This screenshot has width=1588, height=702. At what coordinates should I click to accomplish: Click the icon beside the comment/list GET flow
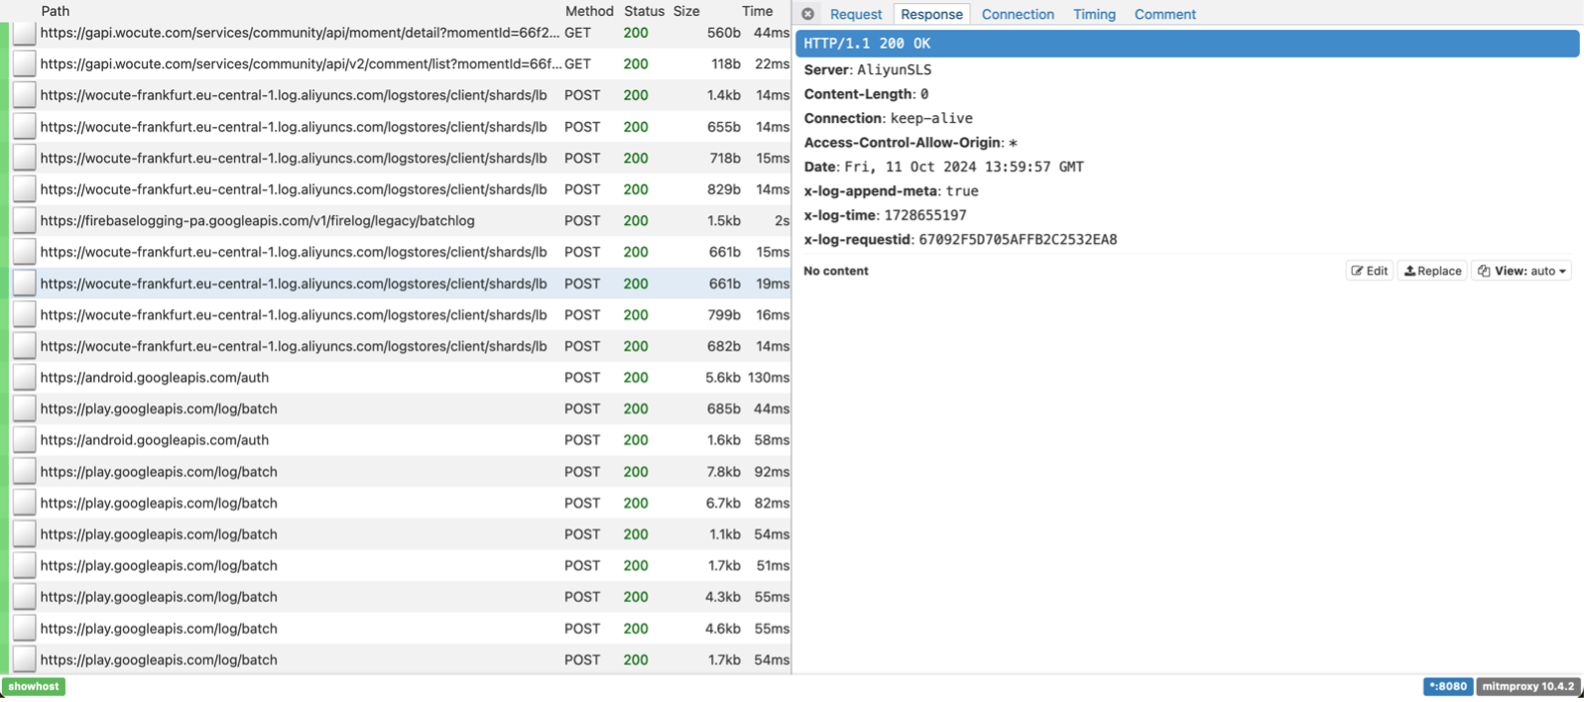click(24, 64)
